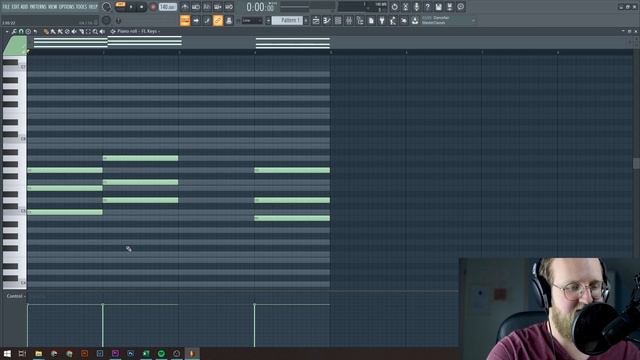The width and height of the screenshot is (640, 360).
Task: Open the OPTIONS menu
Action: coord(67,7)
